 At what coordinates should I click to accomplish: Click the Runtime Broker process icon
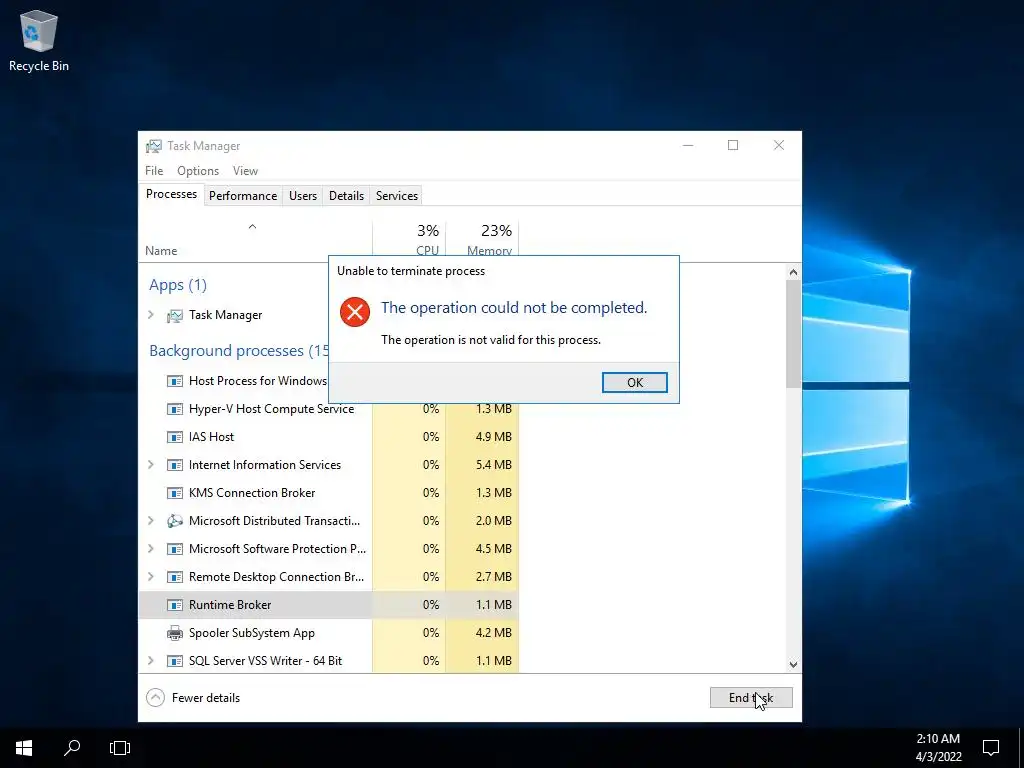pos(174,605)
